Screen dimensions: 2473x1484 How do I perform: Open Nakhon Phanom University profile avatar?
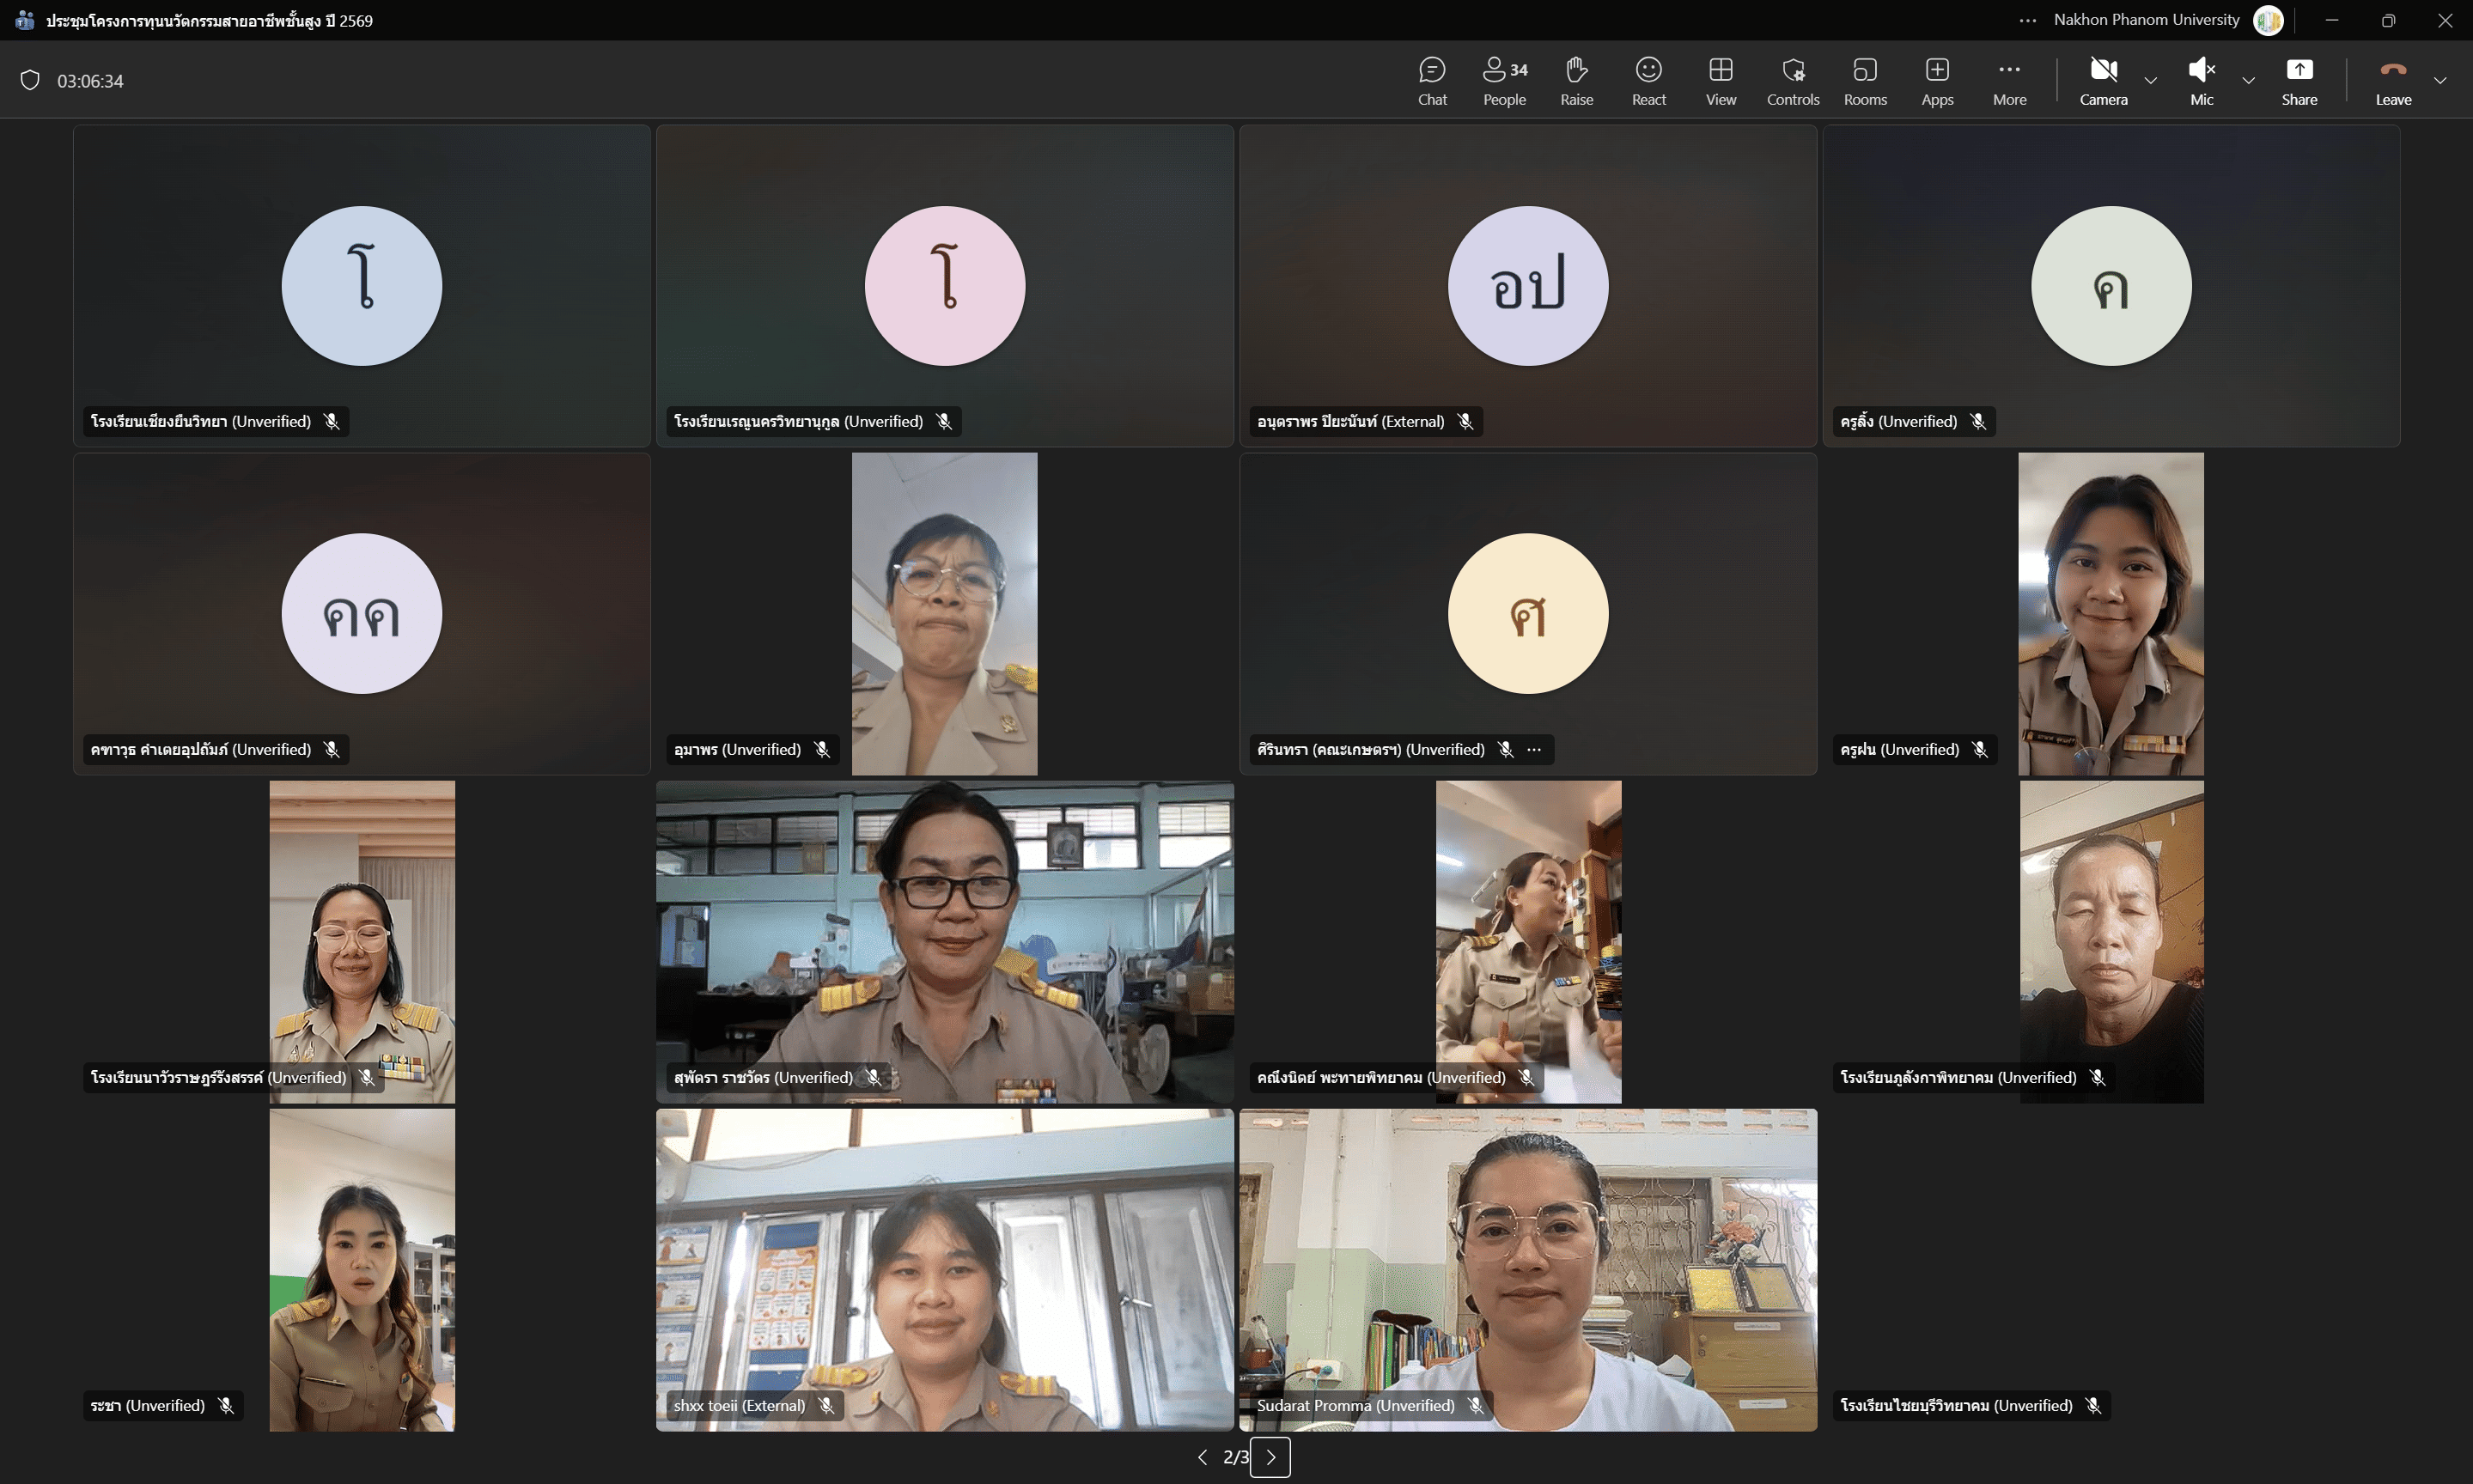coord(2268,20)
